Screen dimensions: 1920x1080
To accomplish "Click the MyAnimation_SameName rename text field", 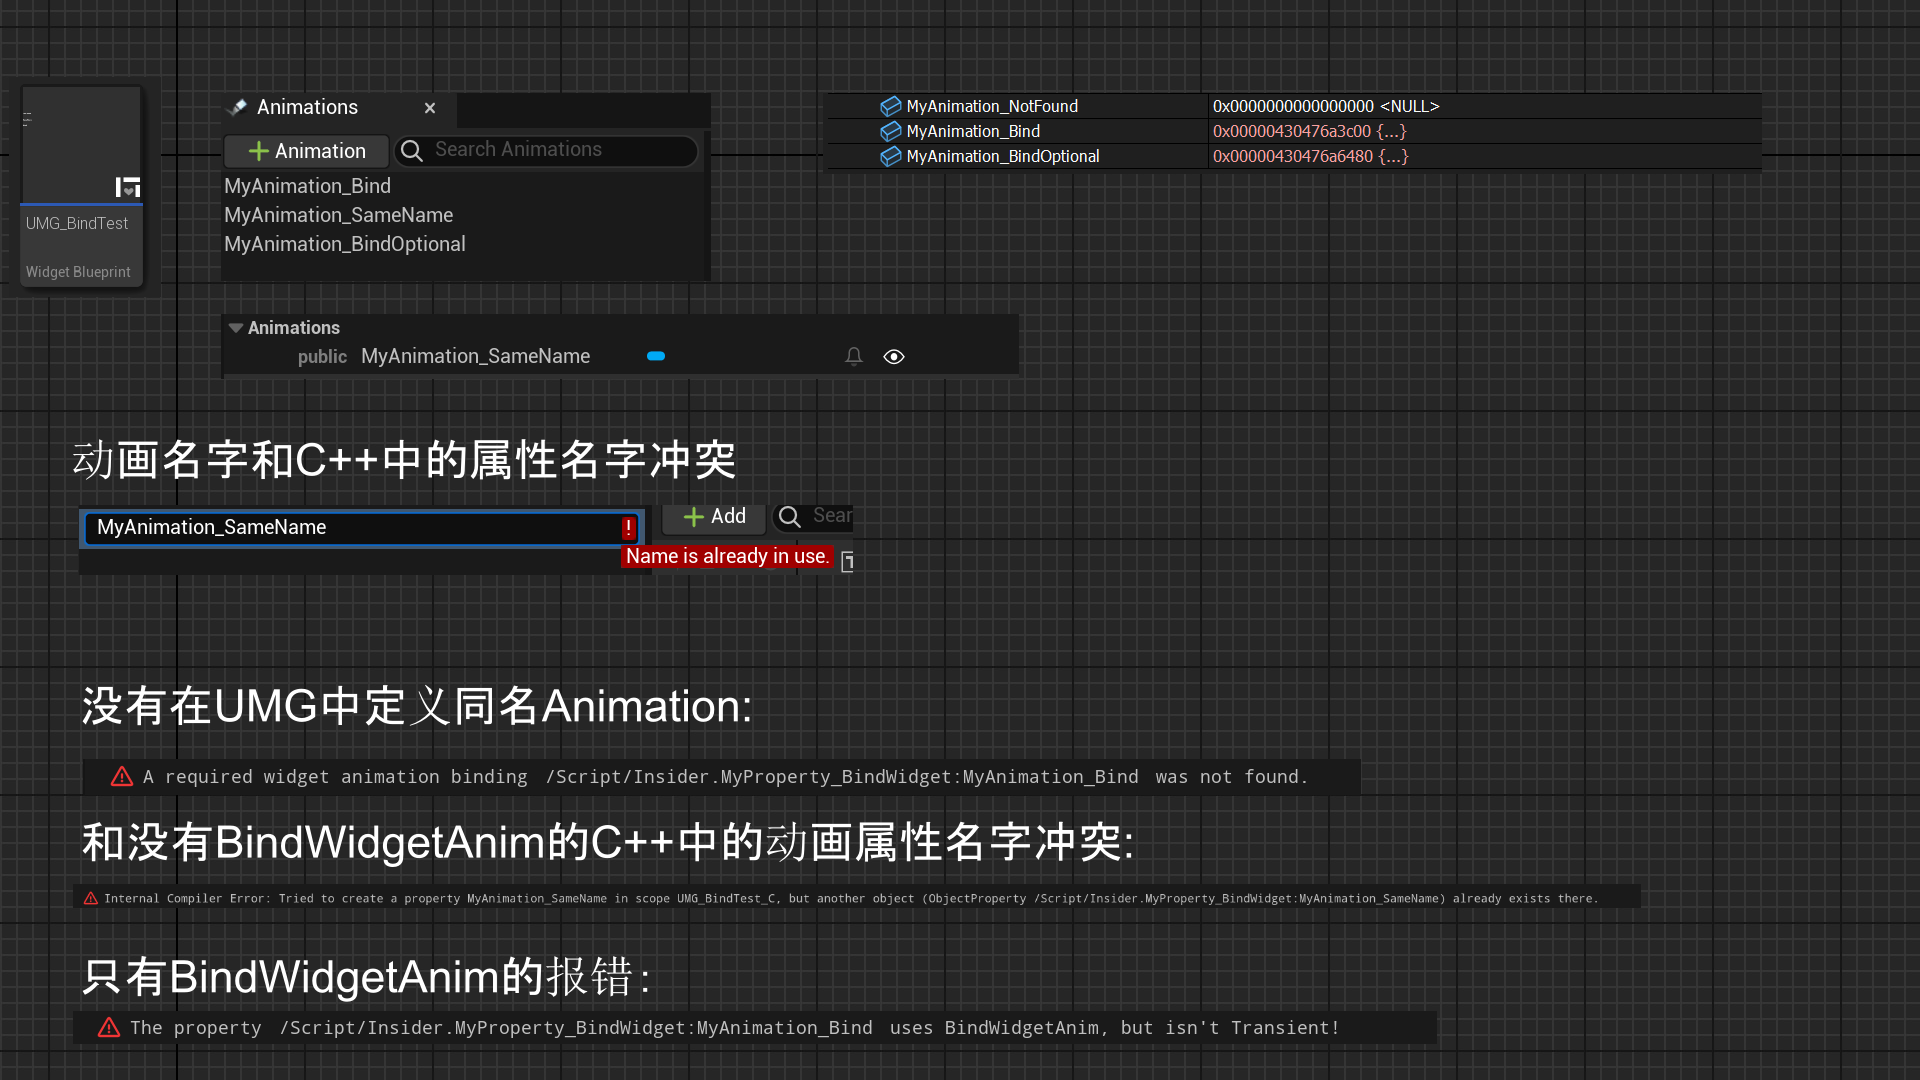I will coord(350,528).
